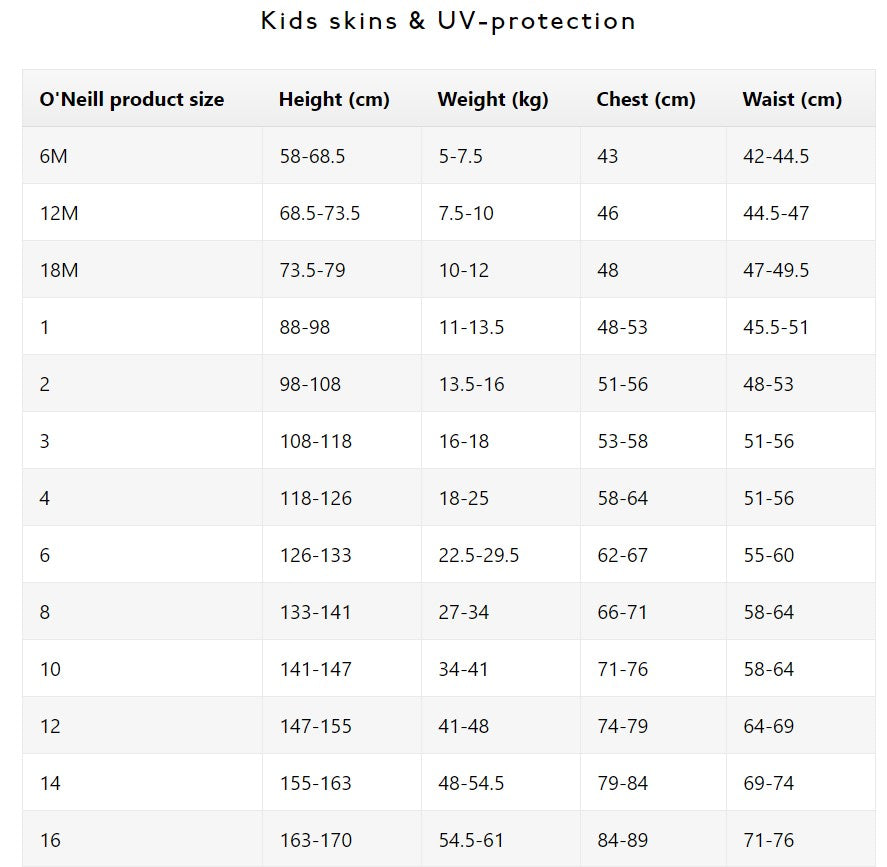Select the size 16 row label
Viewport: 887px width, 867px height.
tap(50, 840)
